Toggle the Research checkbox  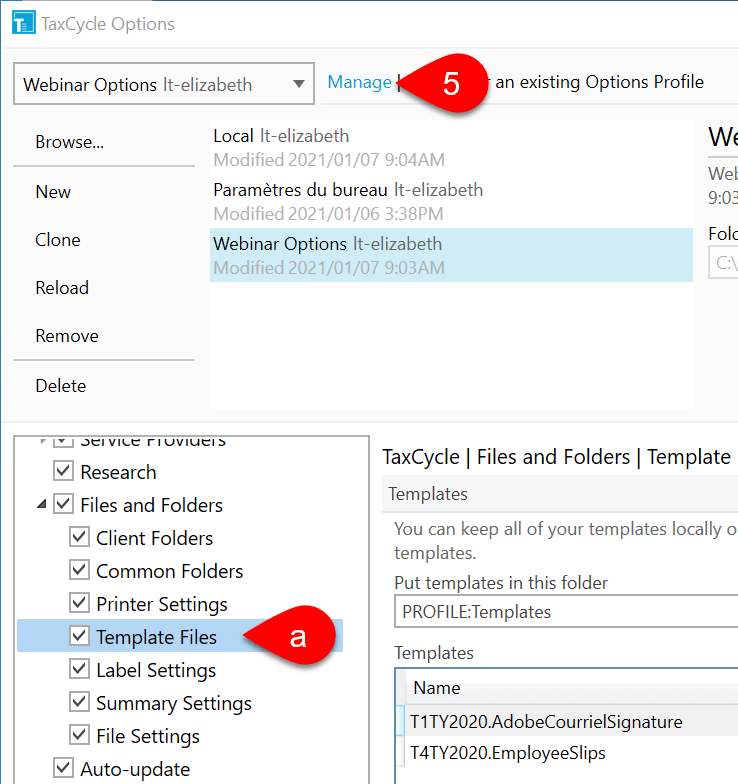point(64,471)
